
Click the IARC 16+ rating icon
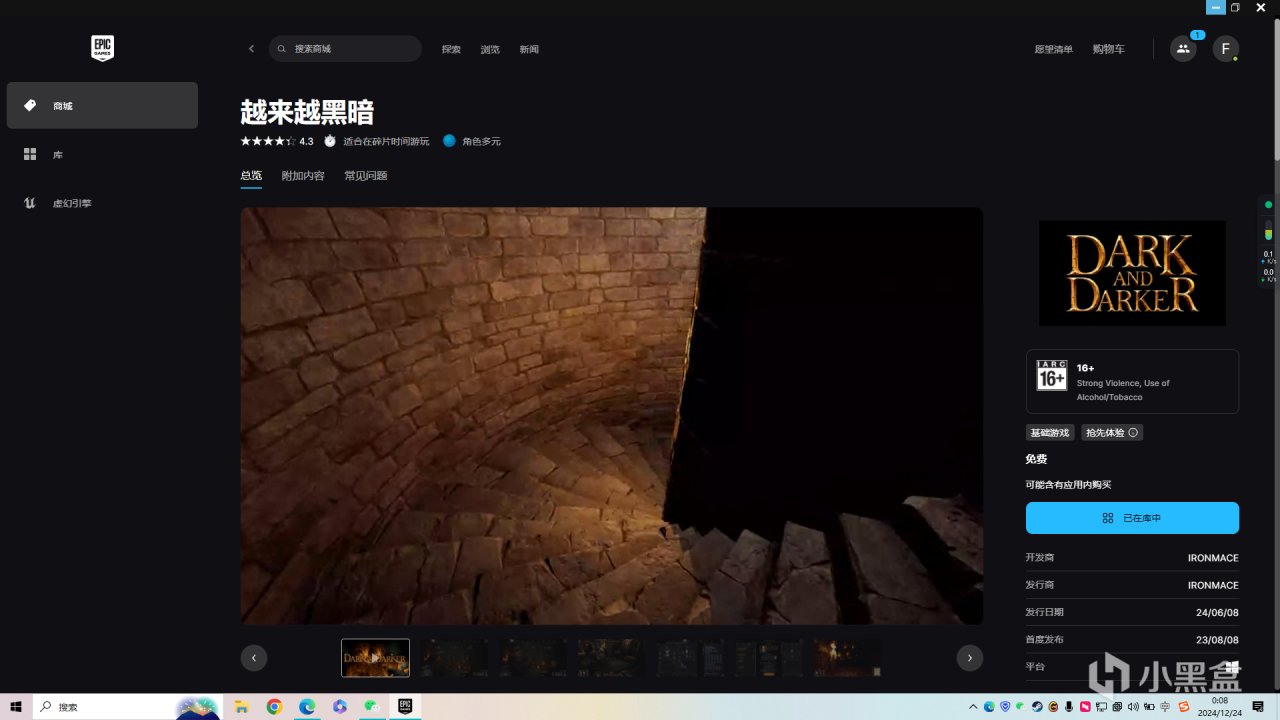coord(1052,375)
